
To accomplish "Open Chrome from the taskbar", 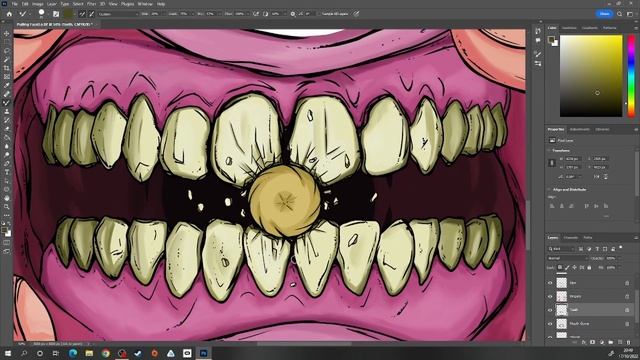I will 106,353.
